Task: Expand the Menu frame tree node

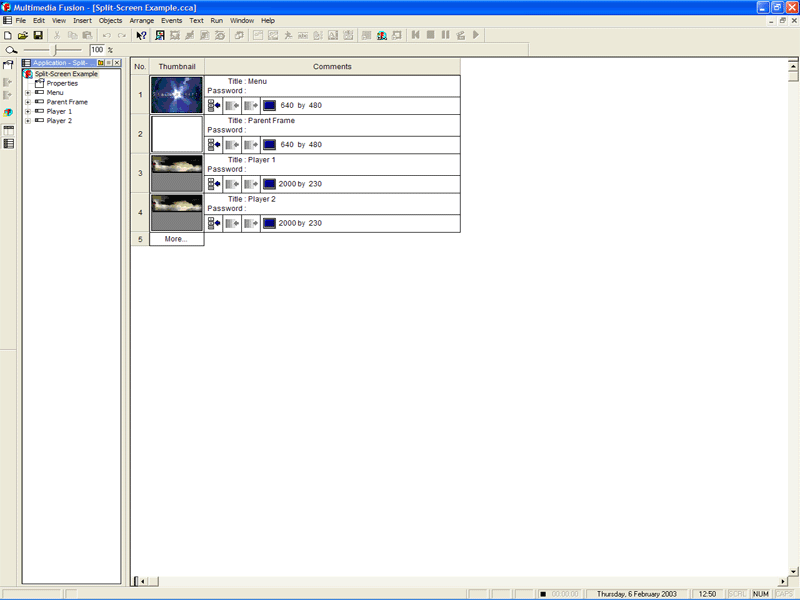Action: [28, 93]
